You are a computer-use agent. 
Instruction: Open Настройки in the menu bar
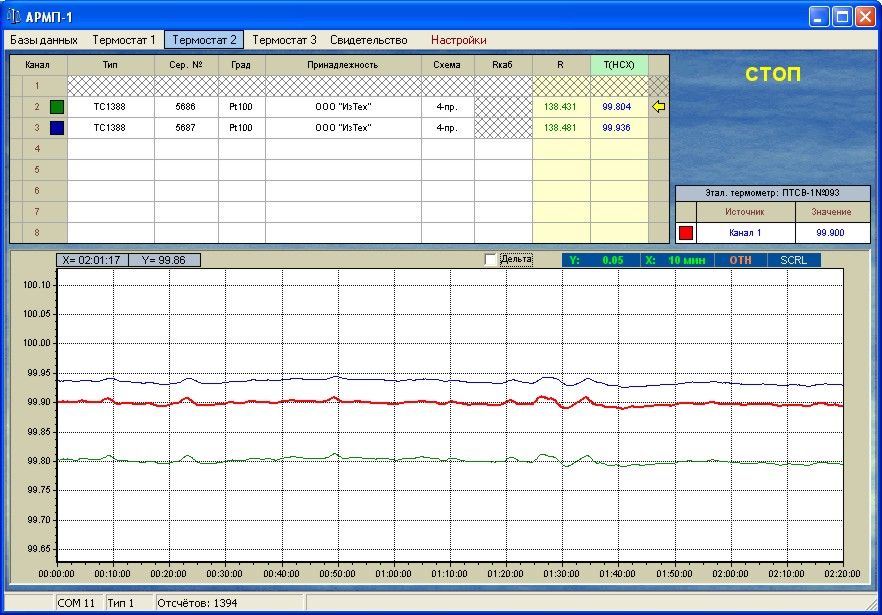(458, 40)
